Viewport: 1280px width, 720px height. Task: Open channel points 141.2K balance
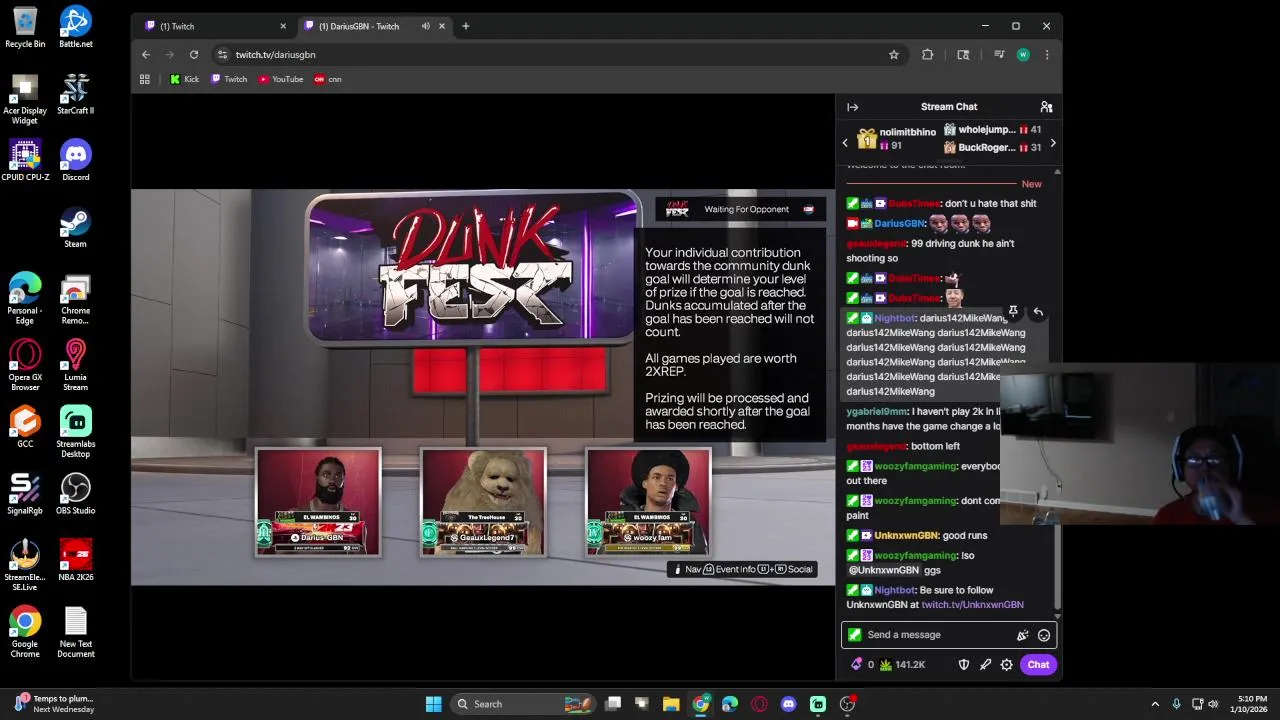[902, 664]
